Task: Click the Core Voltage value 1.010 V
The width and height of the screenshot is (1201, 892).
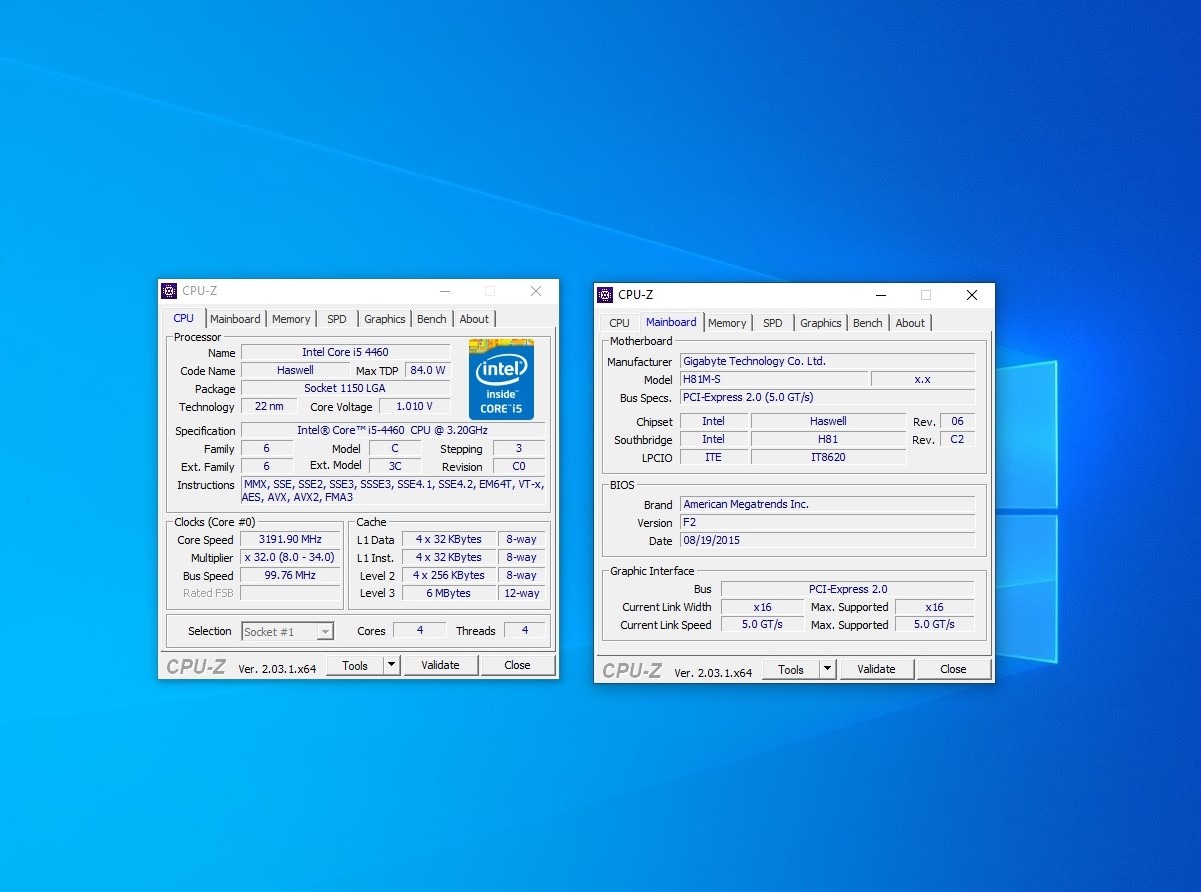Action: 414,406
